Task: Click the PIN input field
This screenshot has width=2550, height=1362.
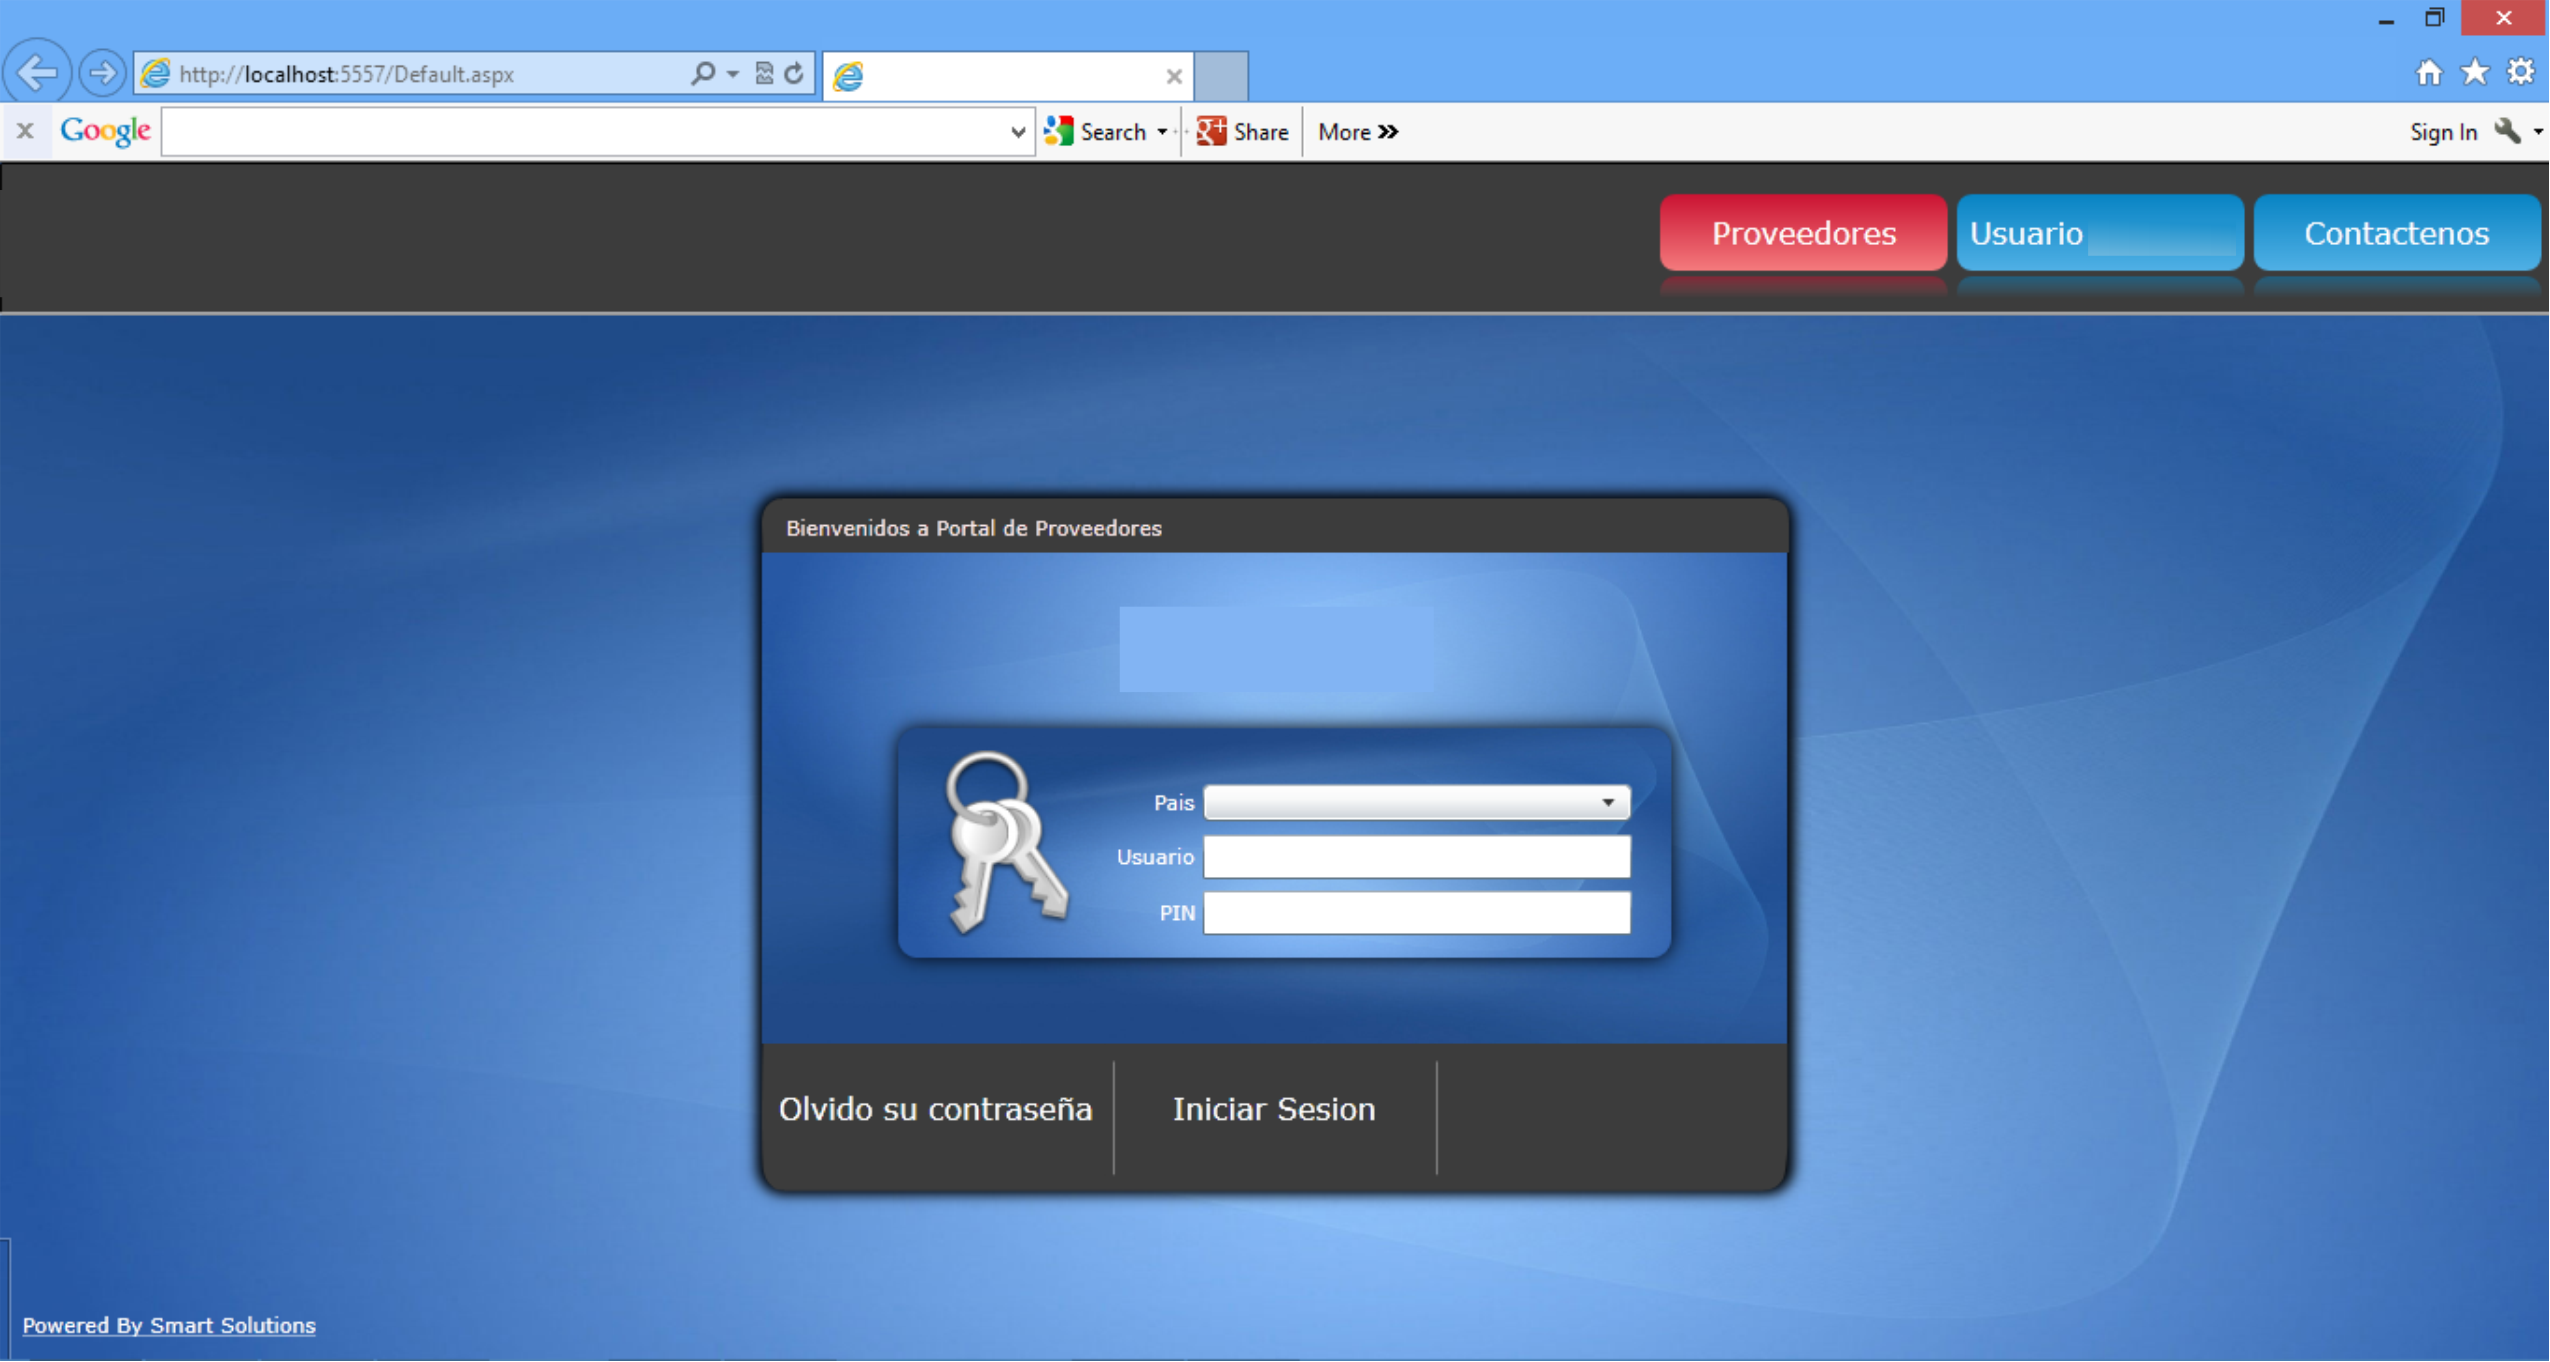Action: click(x=1417, y=913)
